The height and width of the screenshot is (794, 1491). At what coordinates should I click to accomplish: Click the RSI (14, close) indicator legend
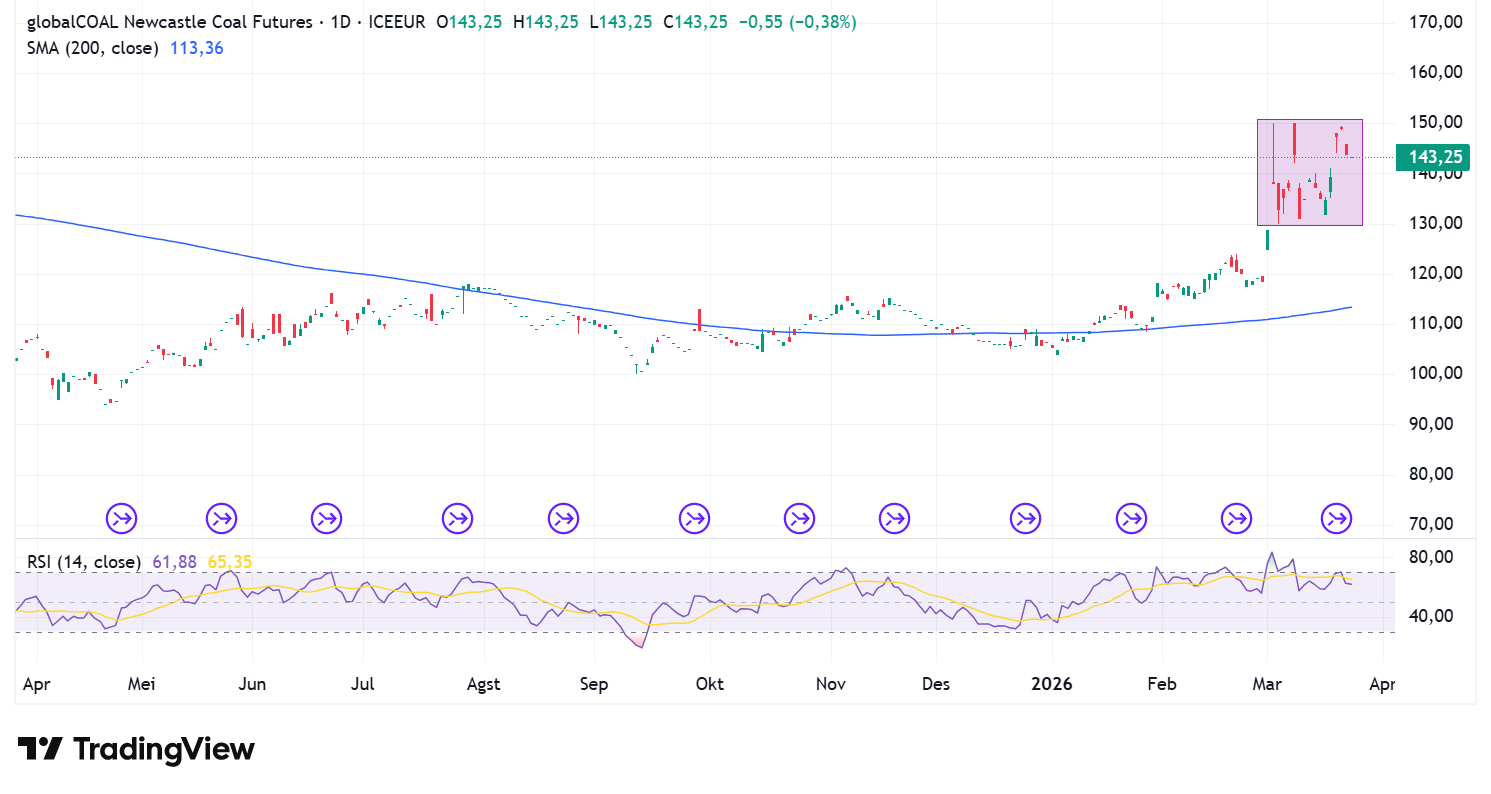point(85,562)
